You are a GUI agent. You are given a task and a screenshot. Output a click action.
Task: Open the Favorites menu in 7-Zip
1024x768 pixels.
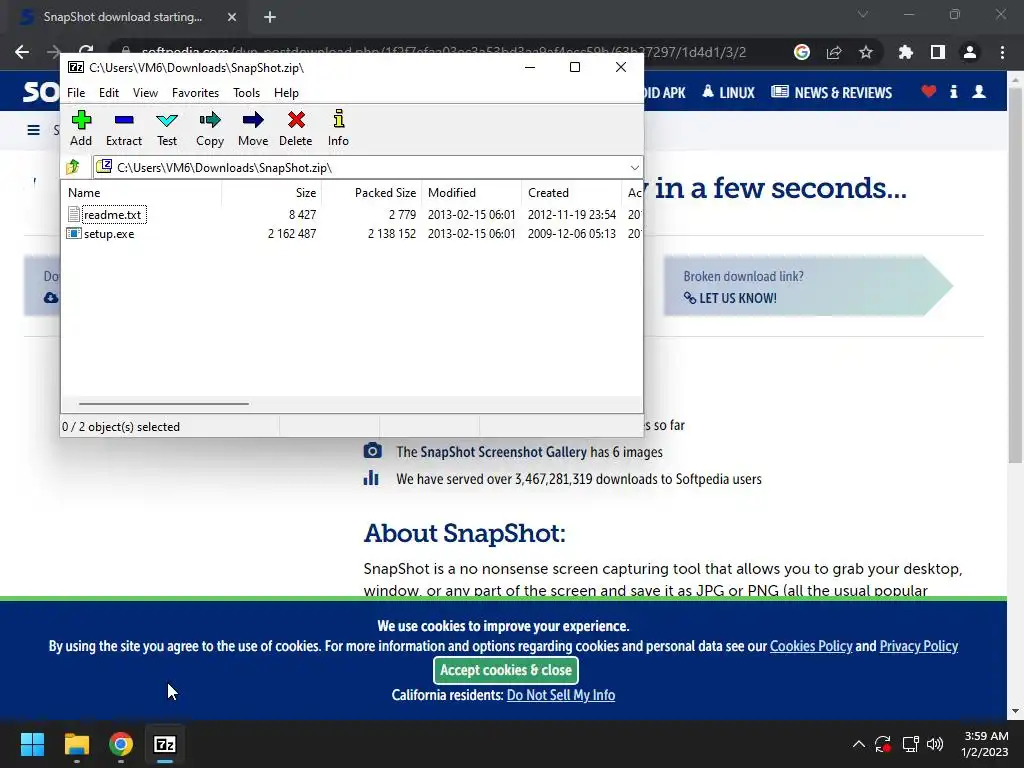(195, 93)
